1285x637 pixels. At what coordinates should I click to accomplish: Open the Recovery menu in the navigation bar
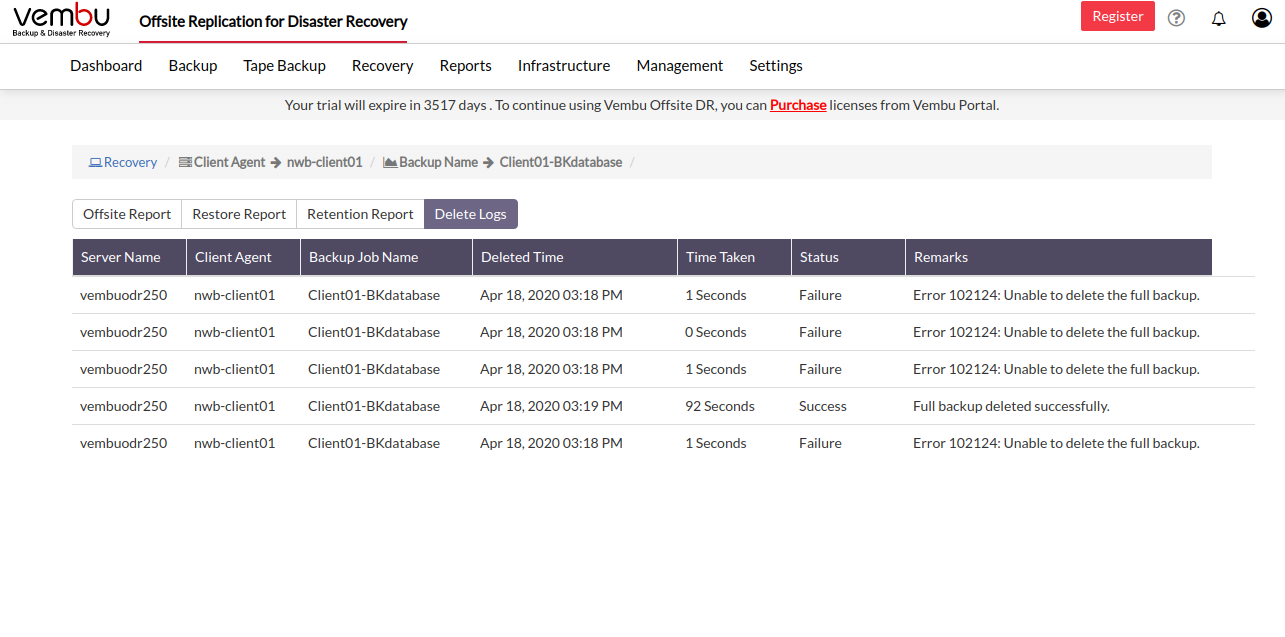[x=382, y=66]
